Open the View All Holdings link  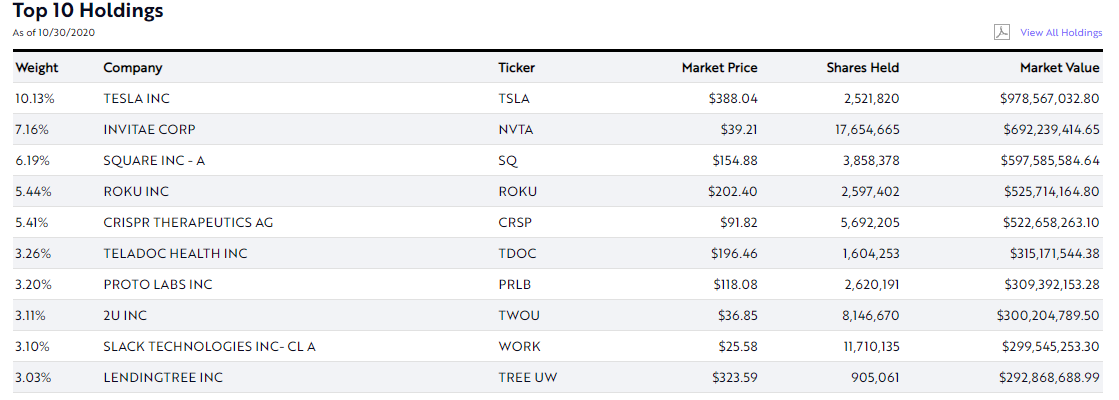[x=1060, y=33]
